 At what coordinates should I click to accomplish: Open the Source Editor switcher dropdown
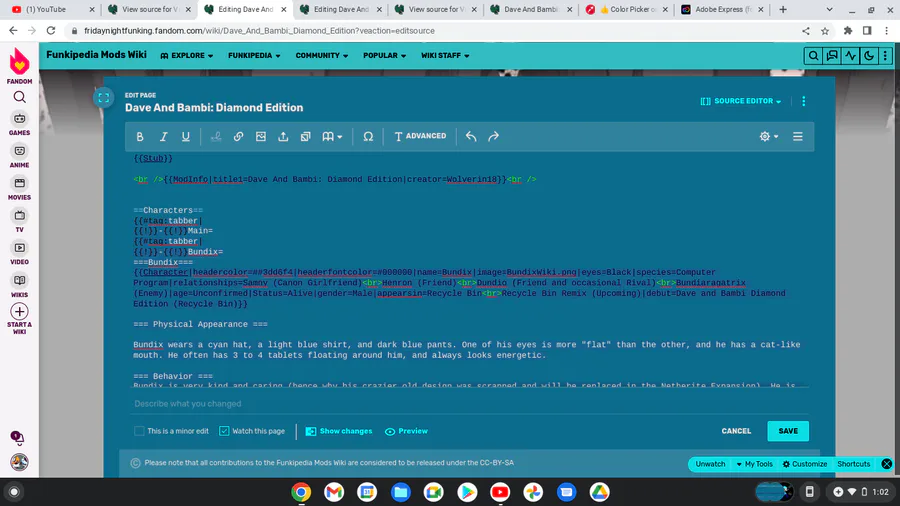pyautogui.click(x=741, y=101)
